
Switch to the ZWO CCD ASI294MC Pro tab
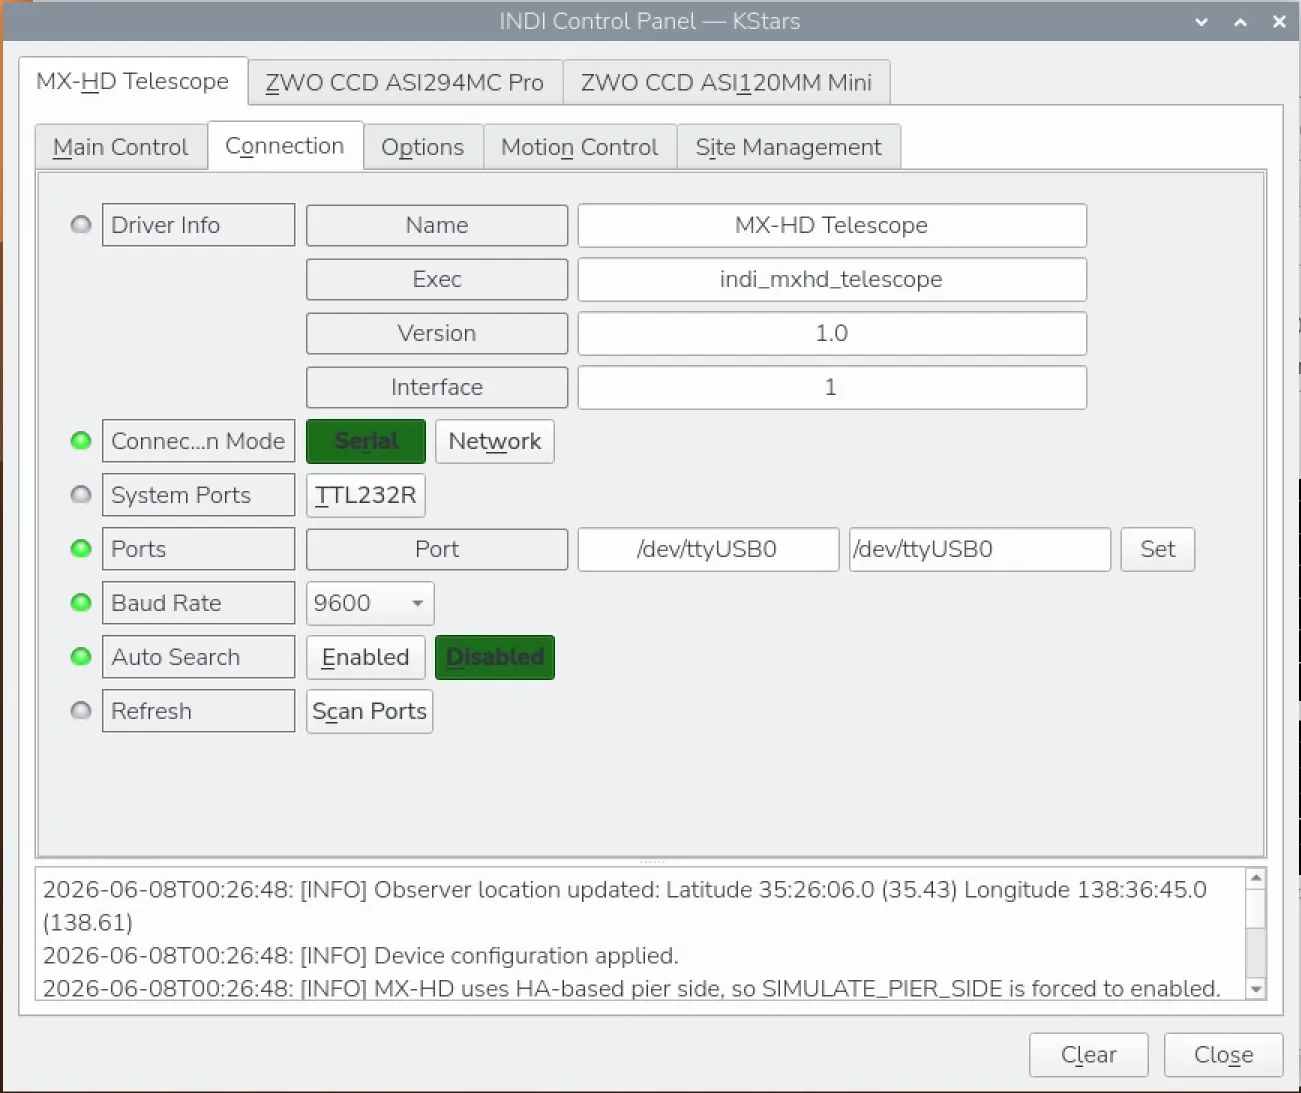pos(405,82)
